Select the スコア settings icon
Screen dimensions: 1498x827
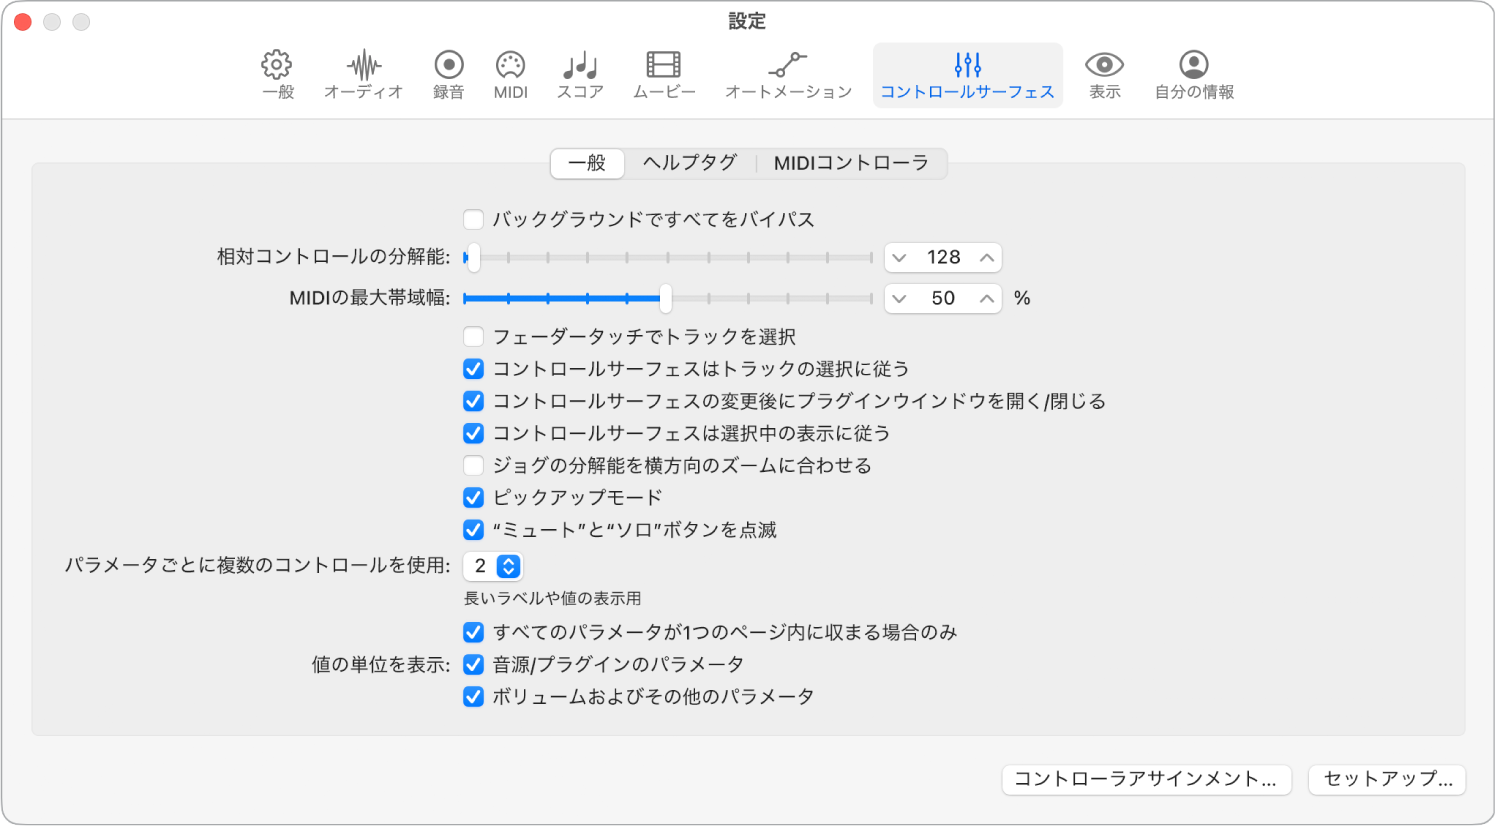(x=579, y=75)
